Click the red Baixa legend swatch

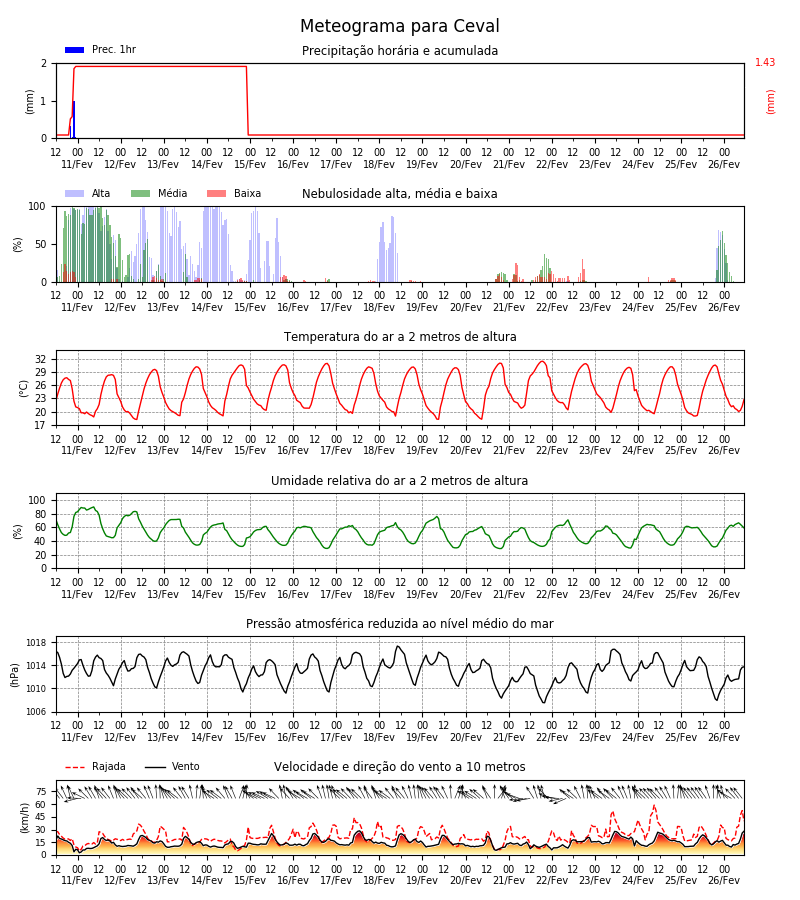pos(216,193)
